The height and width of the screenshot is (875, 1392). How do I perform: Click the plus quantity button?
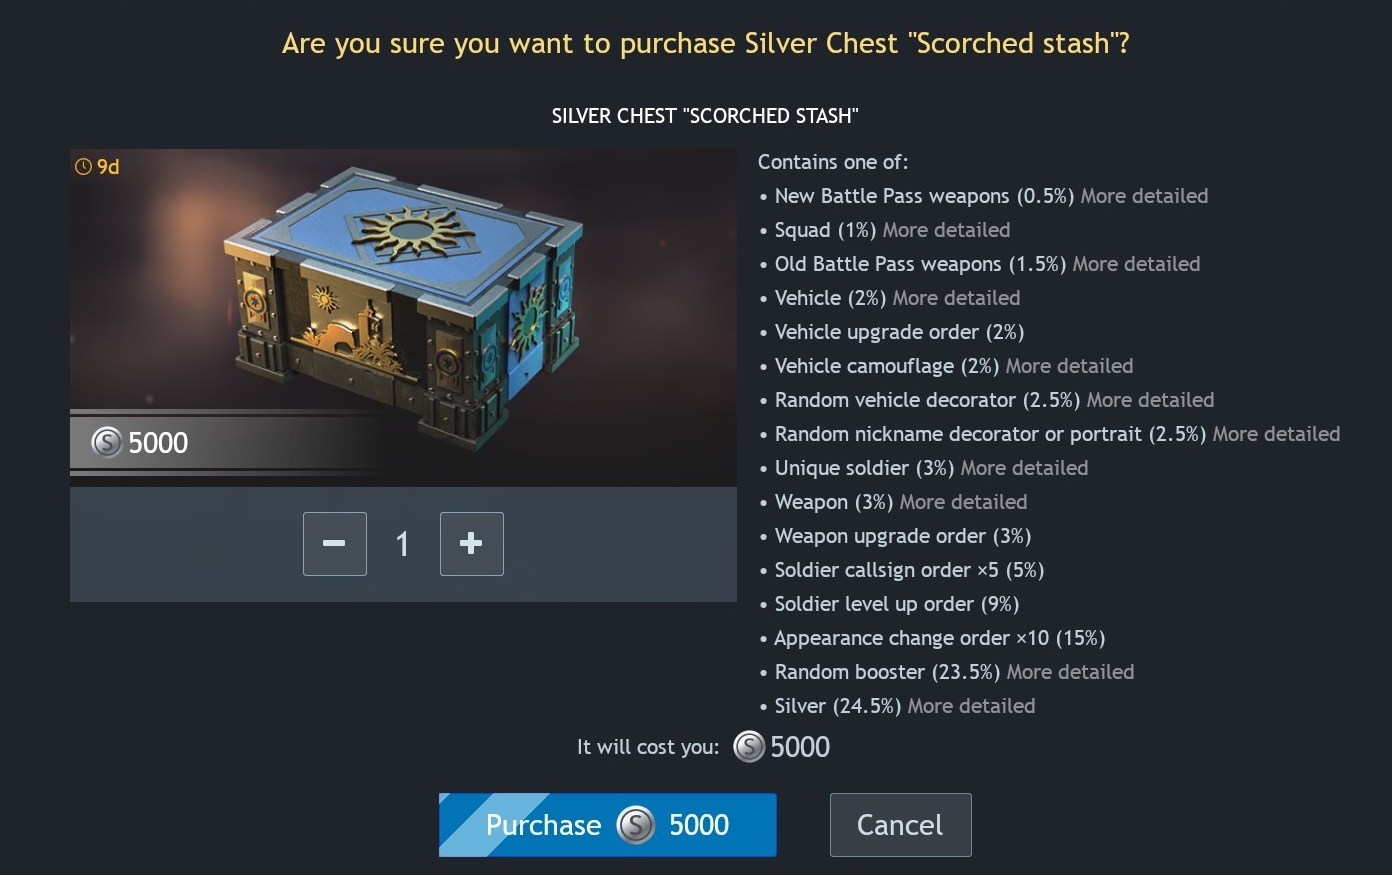[x=471, y=544]
